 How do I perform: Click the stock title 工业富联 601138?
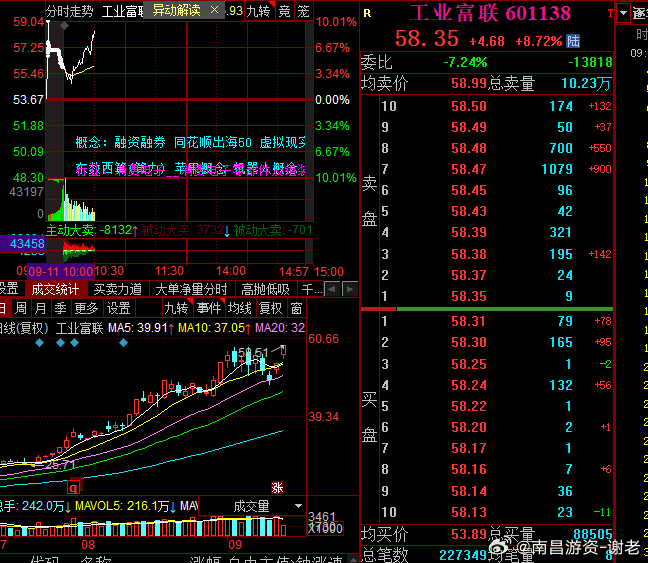[x=491, y=13]
